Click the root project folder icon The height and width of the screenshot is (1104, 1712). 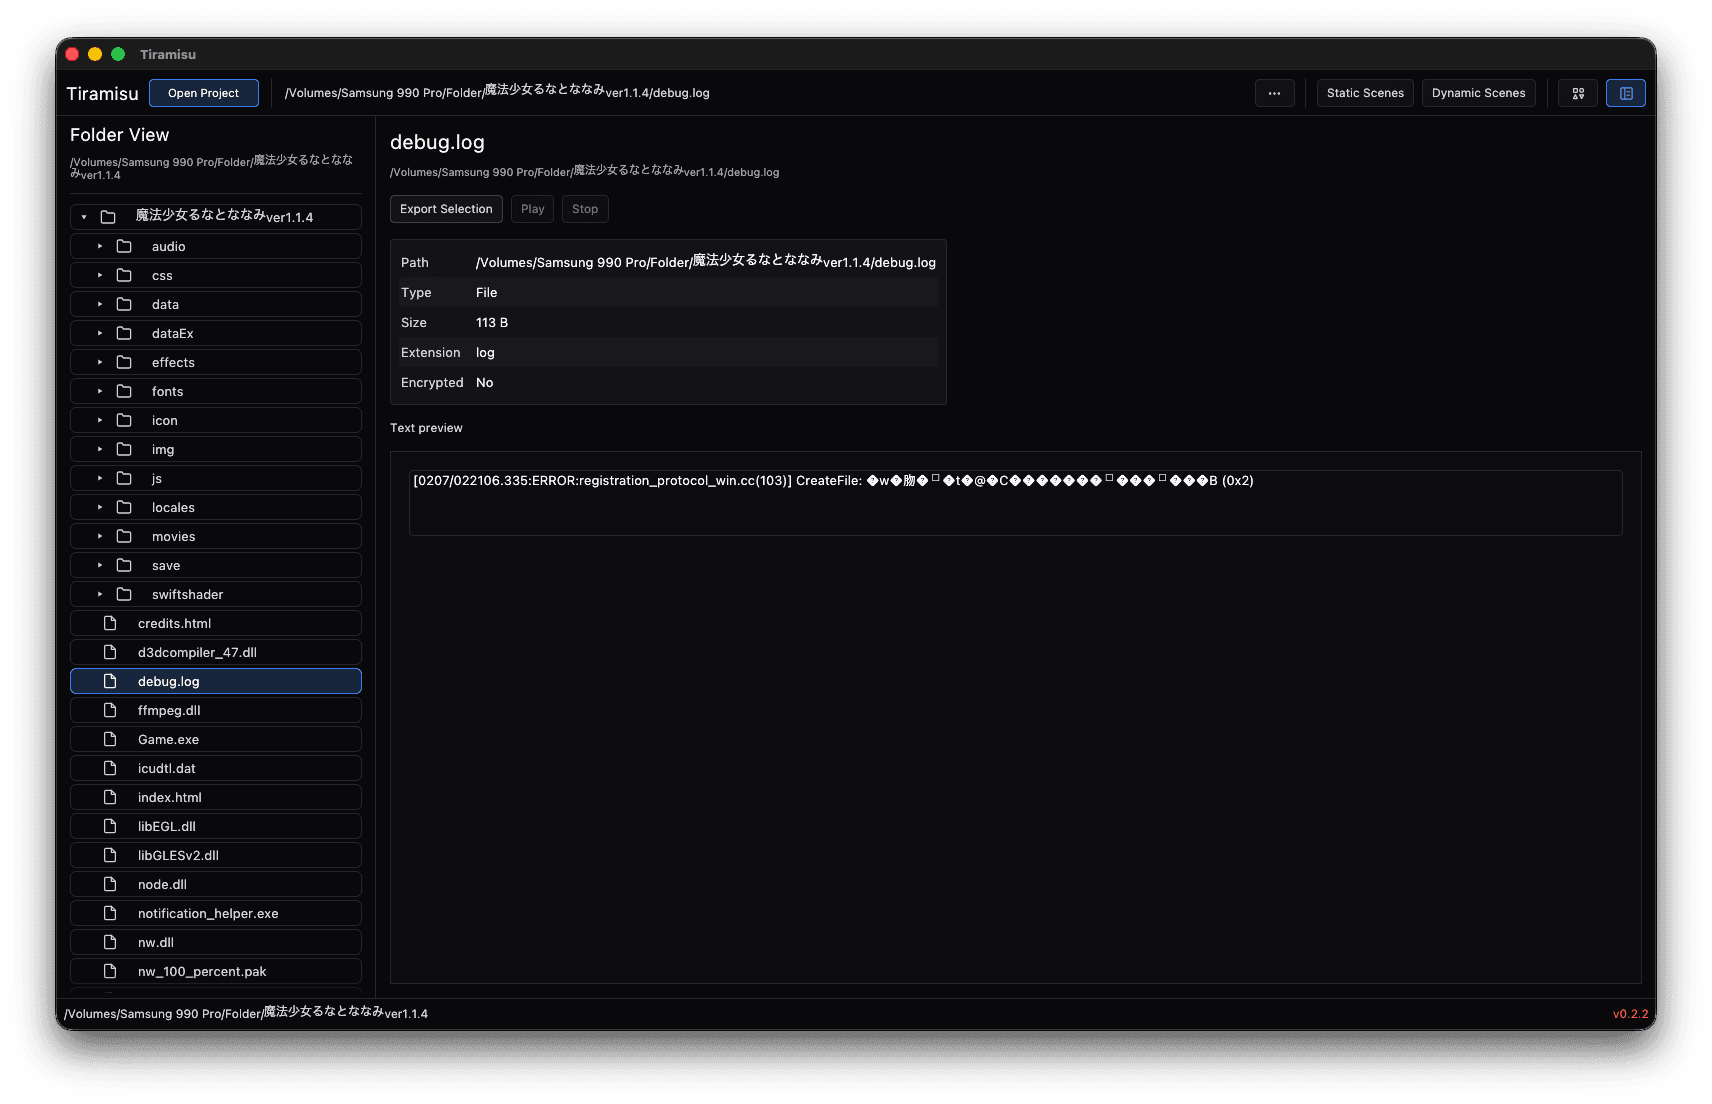(108, 217)
